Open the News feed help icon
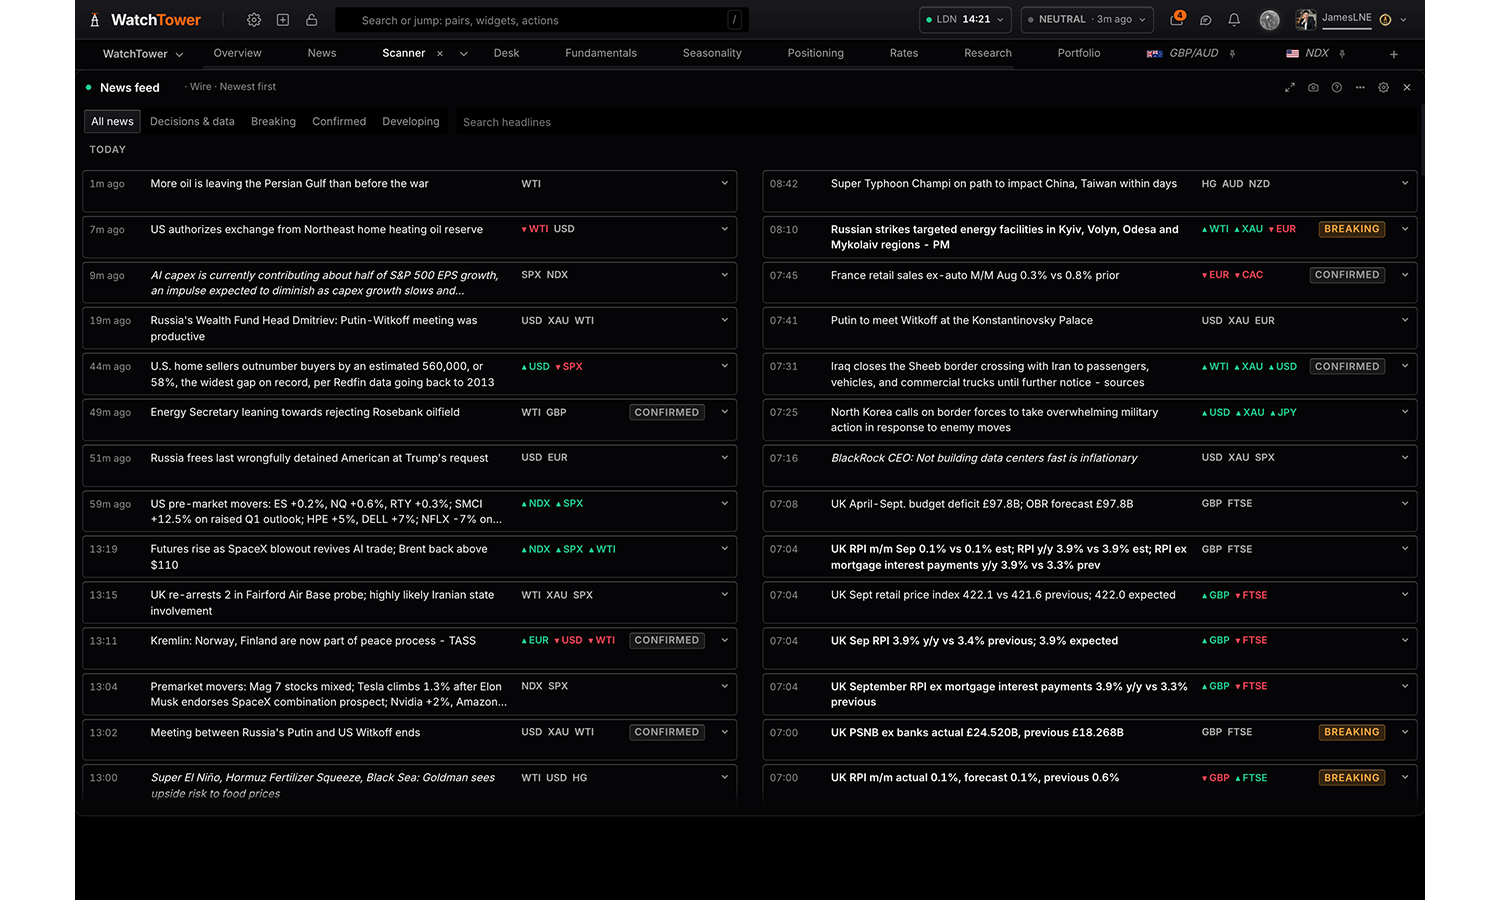Viewport: 1500px width, 900px height. 1337,88
